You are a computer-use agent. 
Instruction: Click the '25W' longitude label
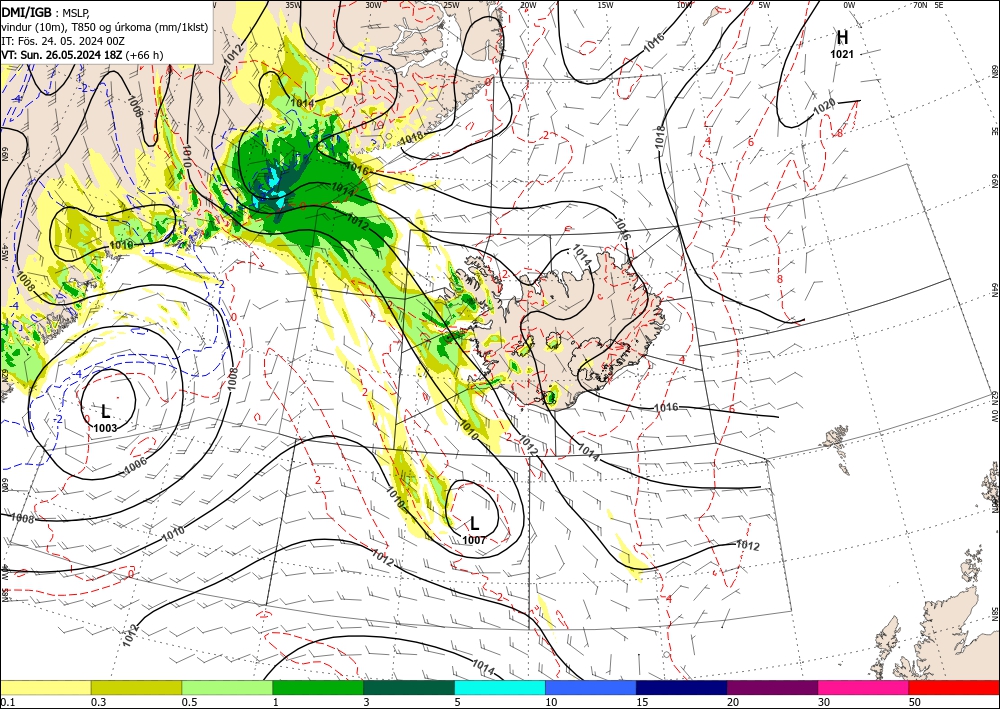451,5
